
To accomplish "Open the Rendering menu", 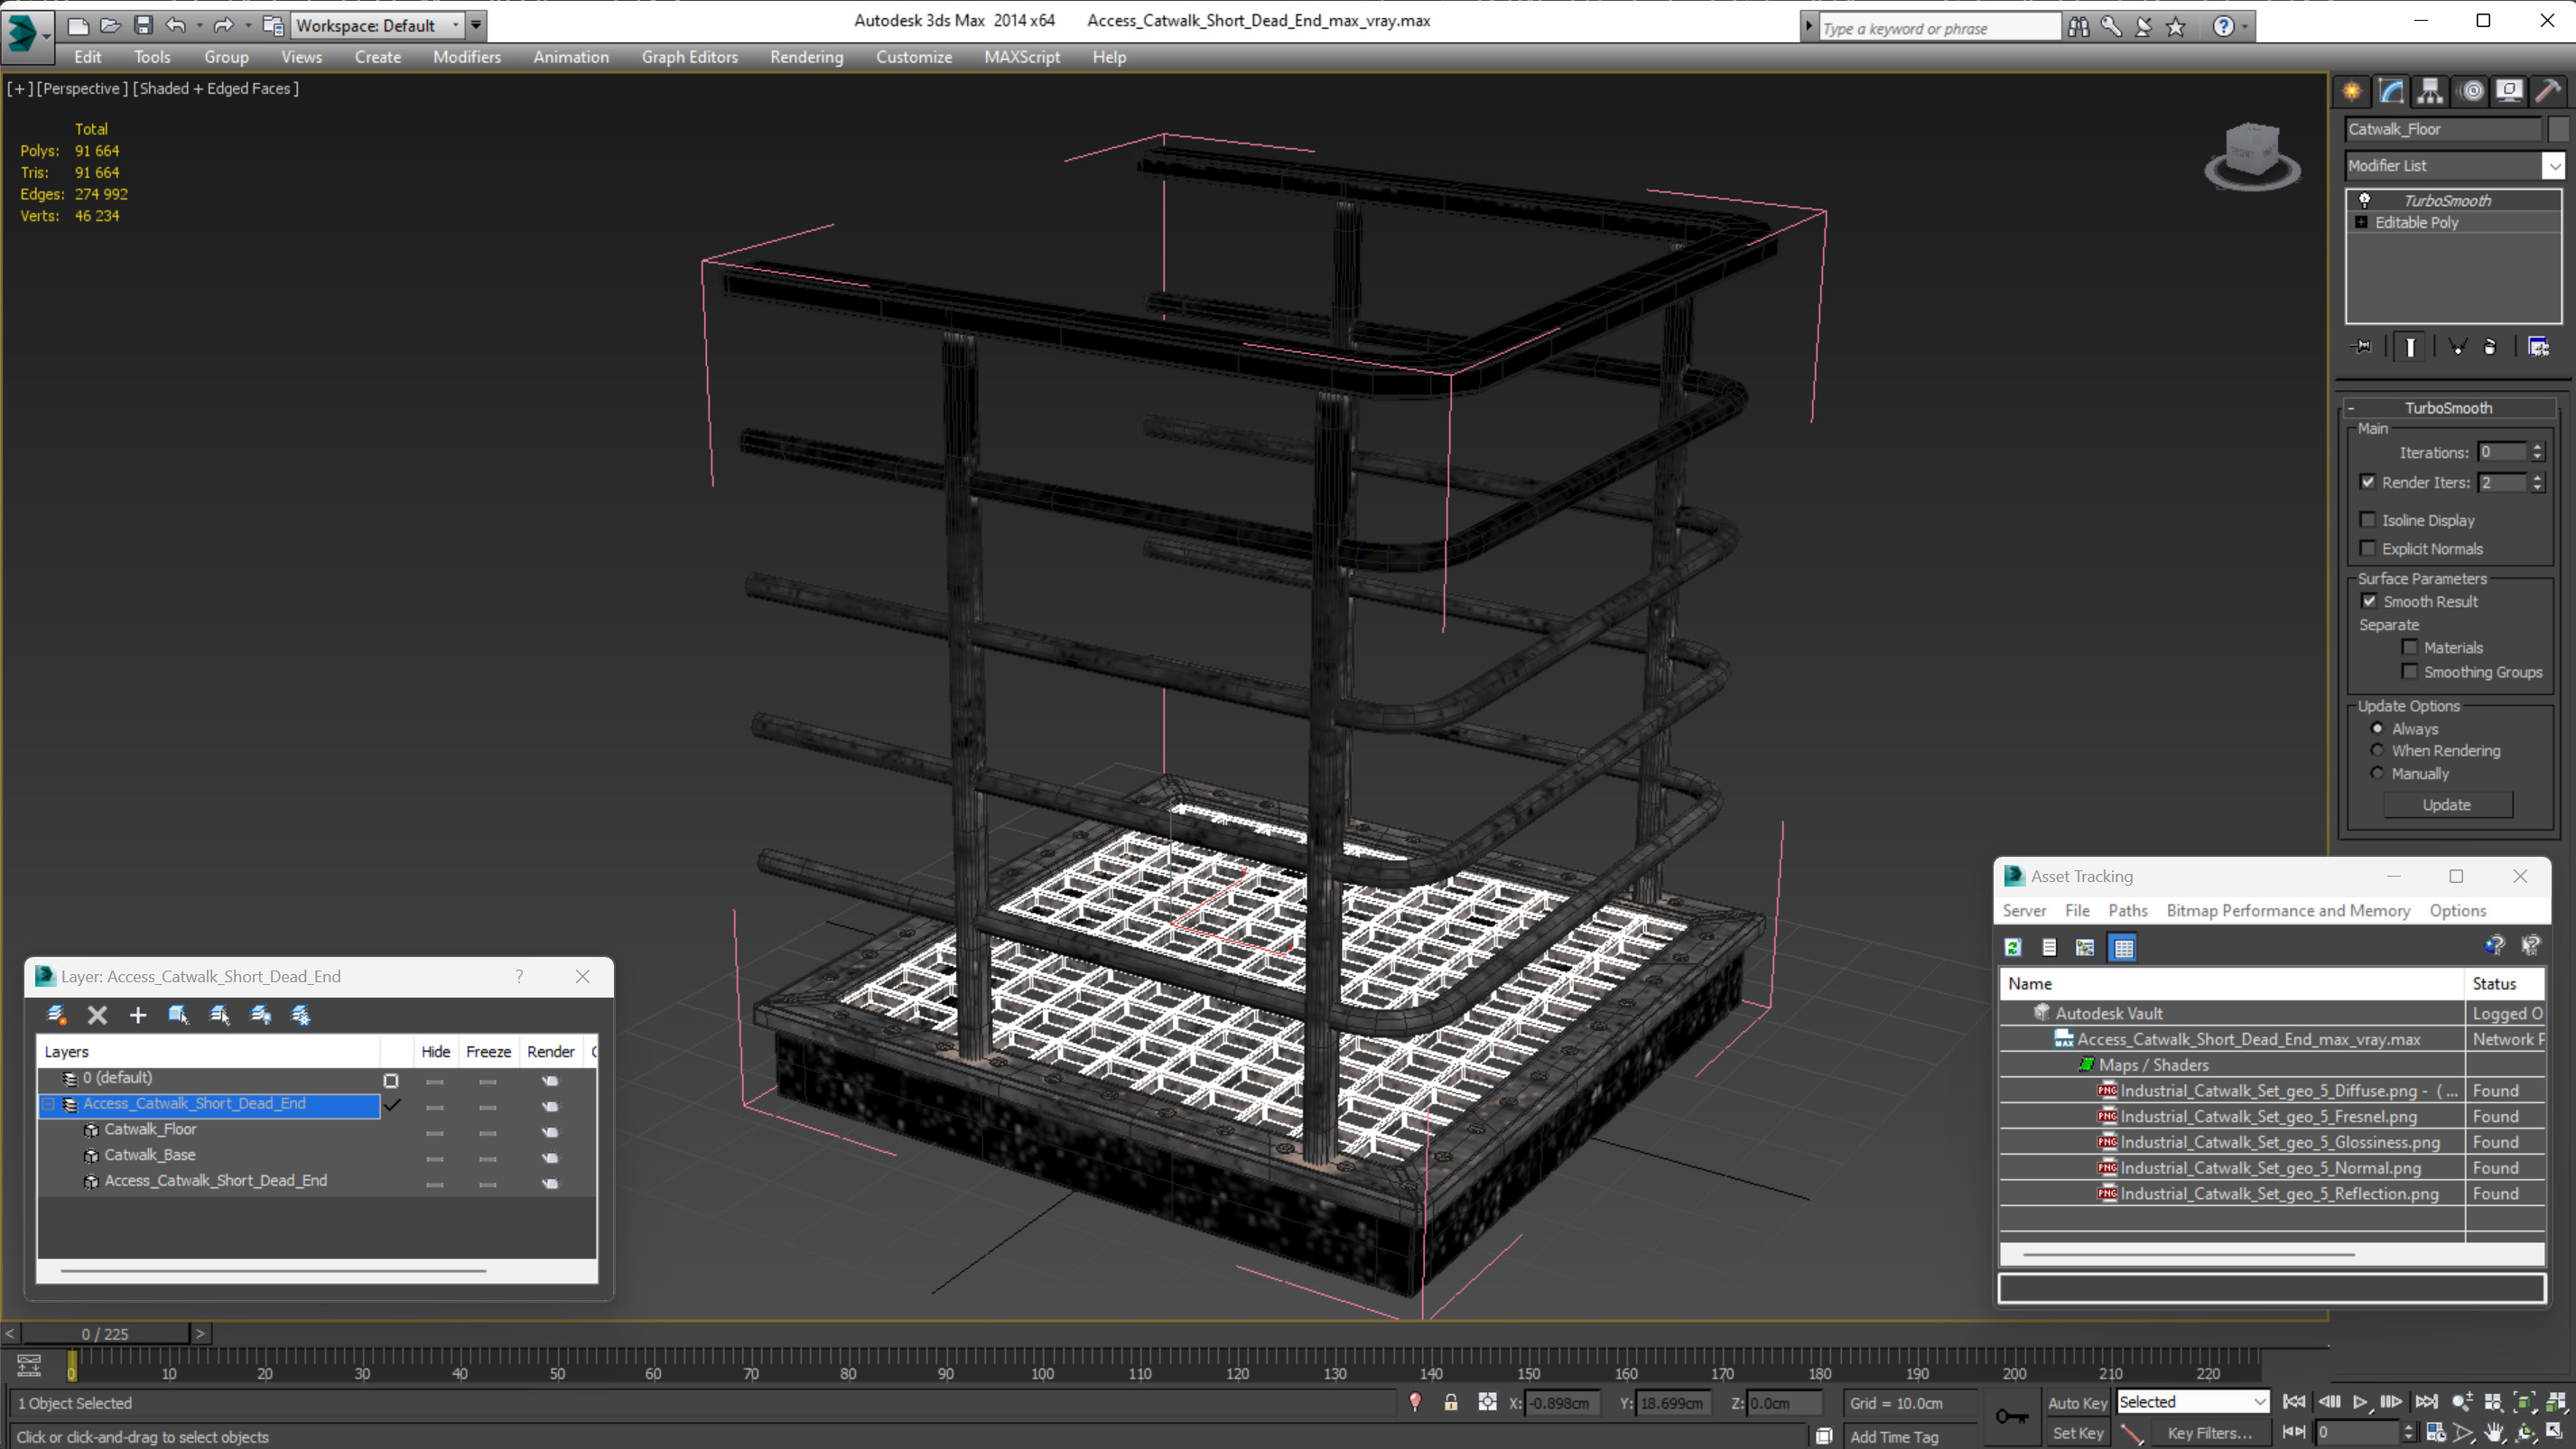I will click(x=806, y=57).
